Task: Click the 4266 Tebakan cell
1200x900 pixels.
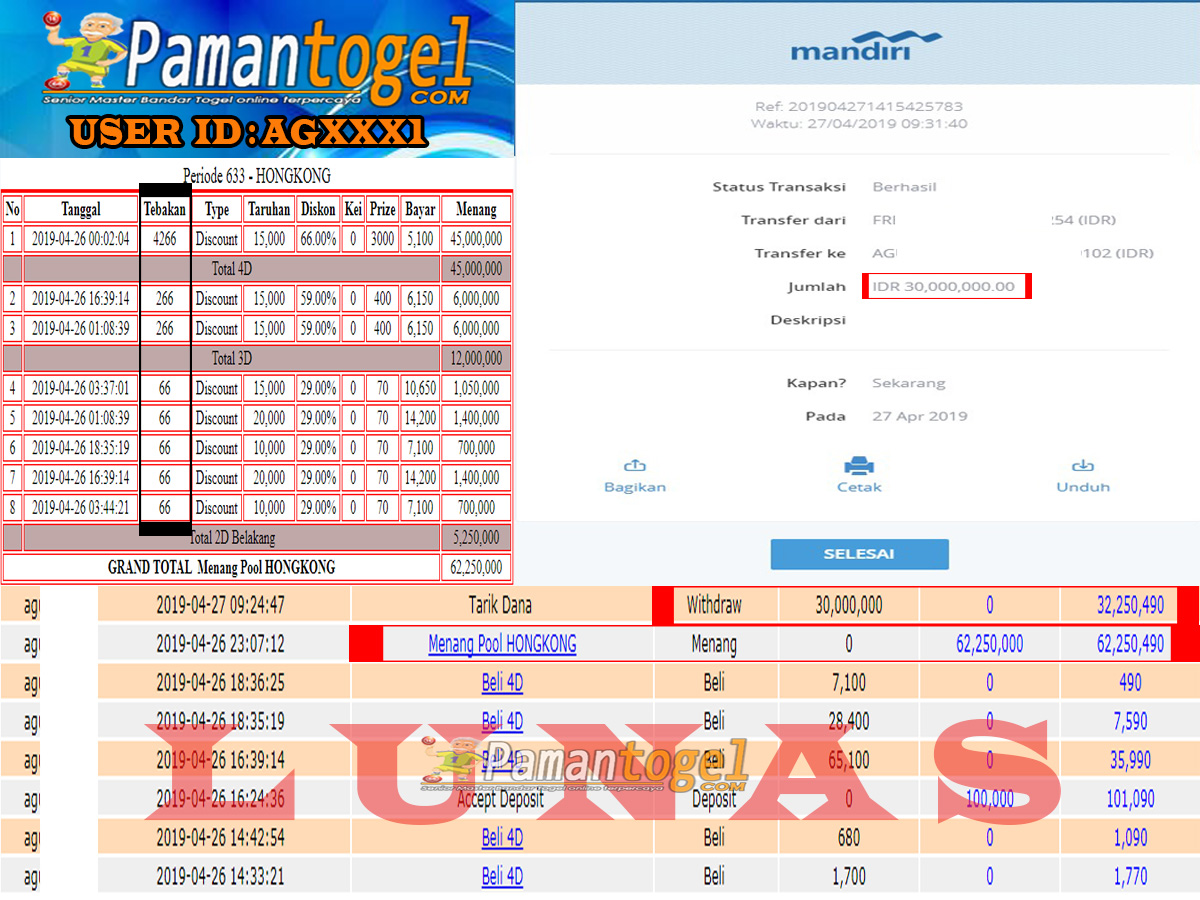Action: pyautogui.click(x=165, y=239)
